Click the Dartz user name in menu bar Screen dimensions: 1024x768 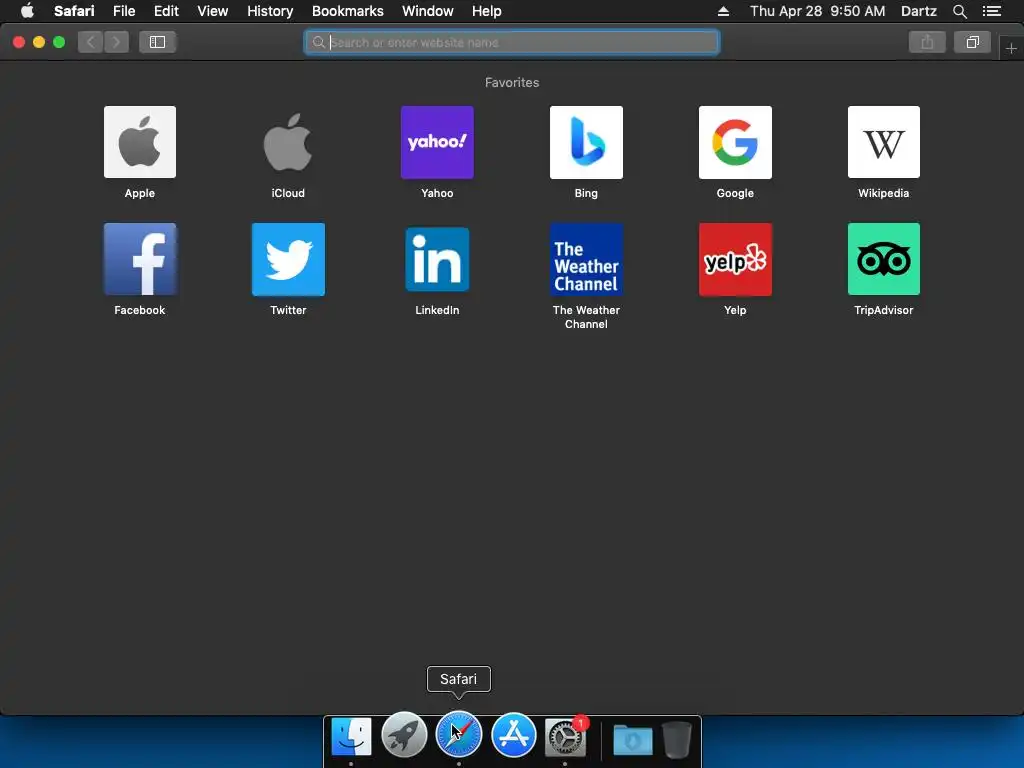coord(918,11)
